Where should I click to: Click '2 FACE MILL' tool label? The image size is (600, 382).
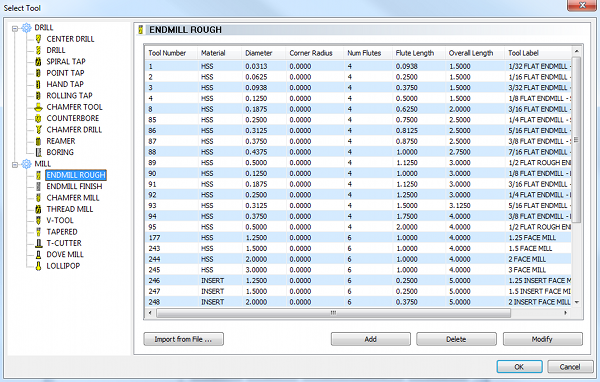tap(527, 259)
